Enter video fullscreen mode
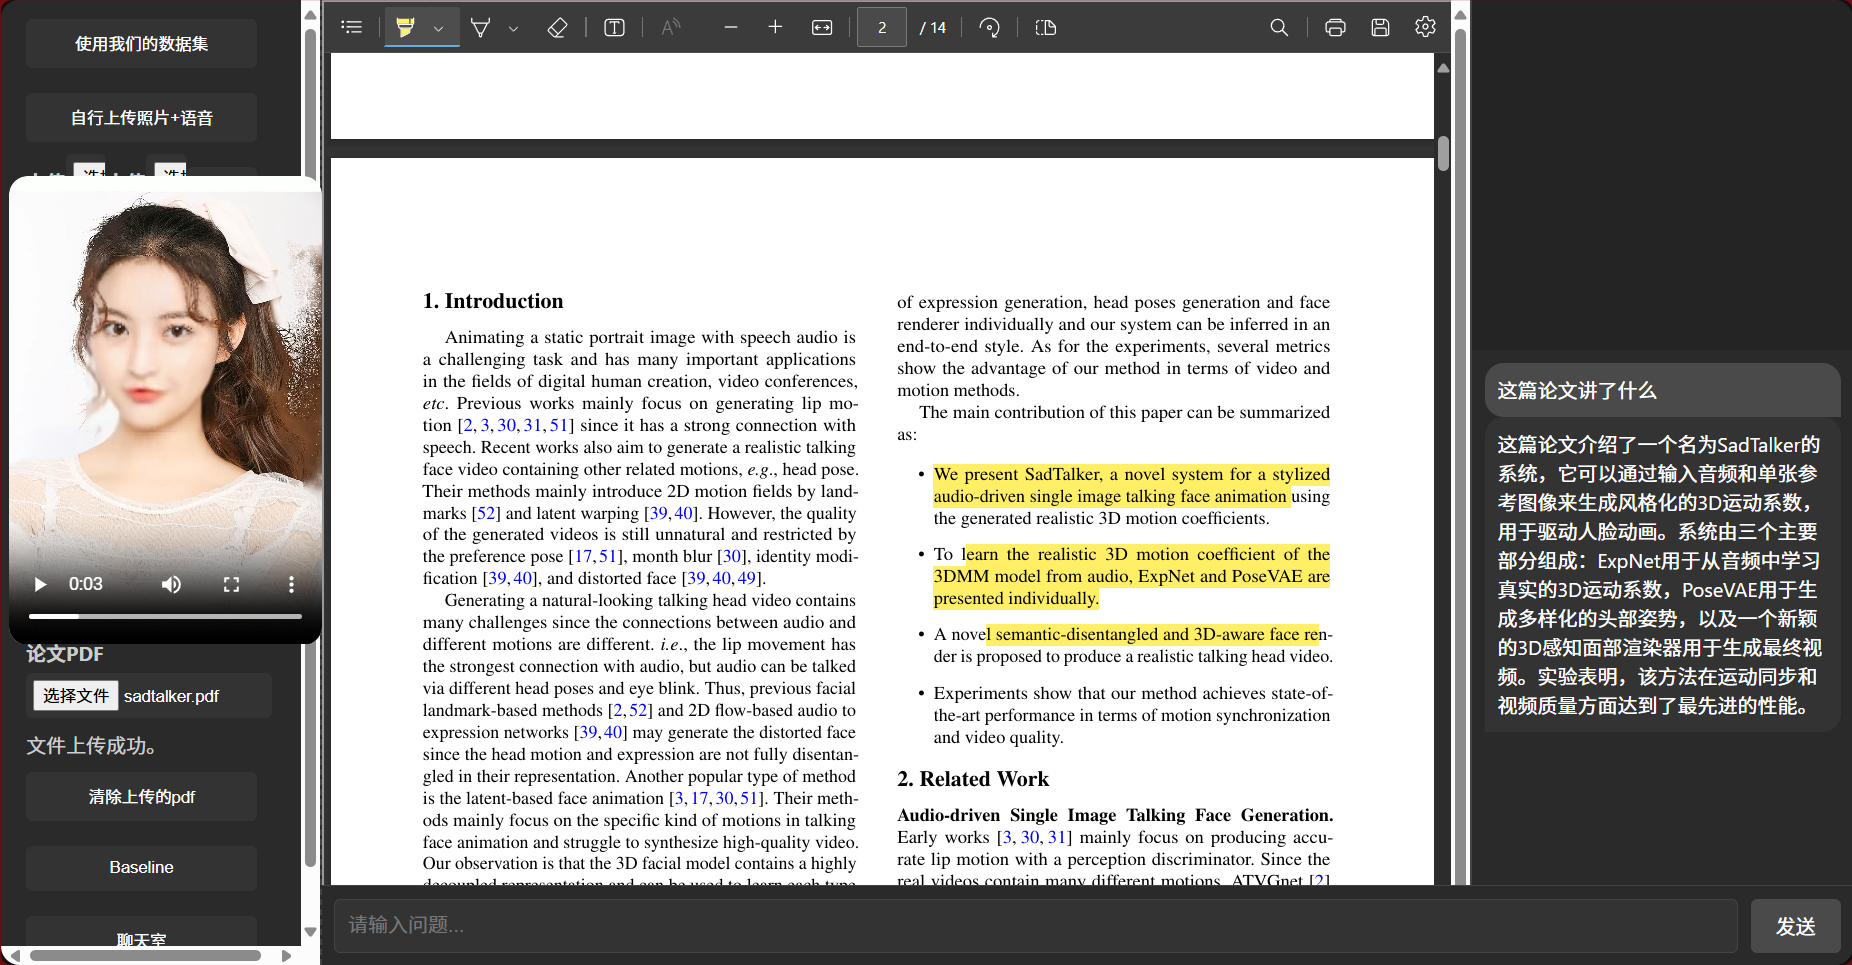This screenshot has width=1852, height=965. (231, 584)
